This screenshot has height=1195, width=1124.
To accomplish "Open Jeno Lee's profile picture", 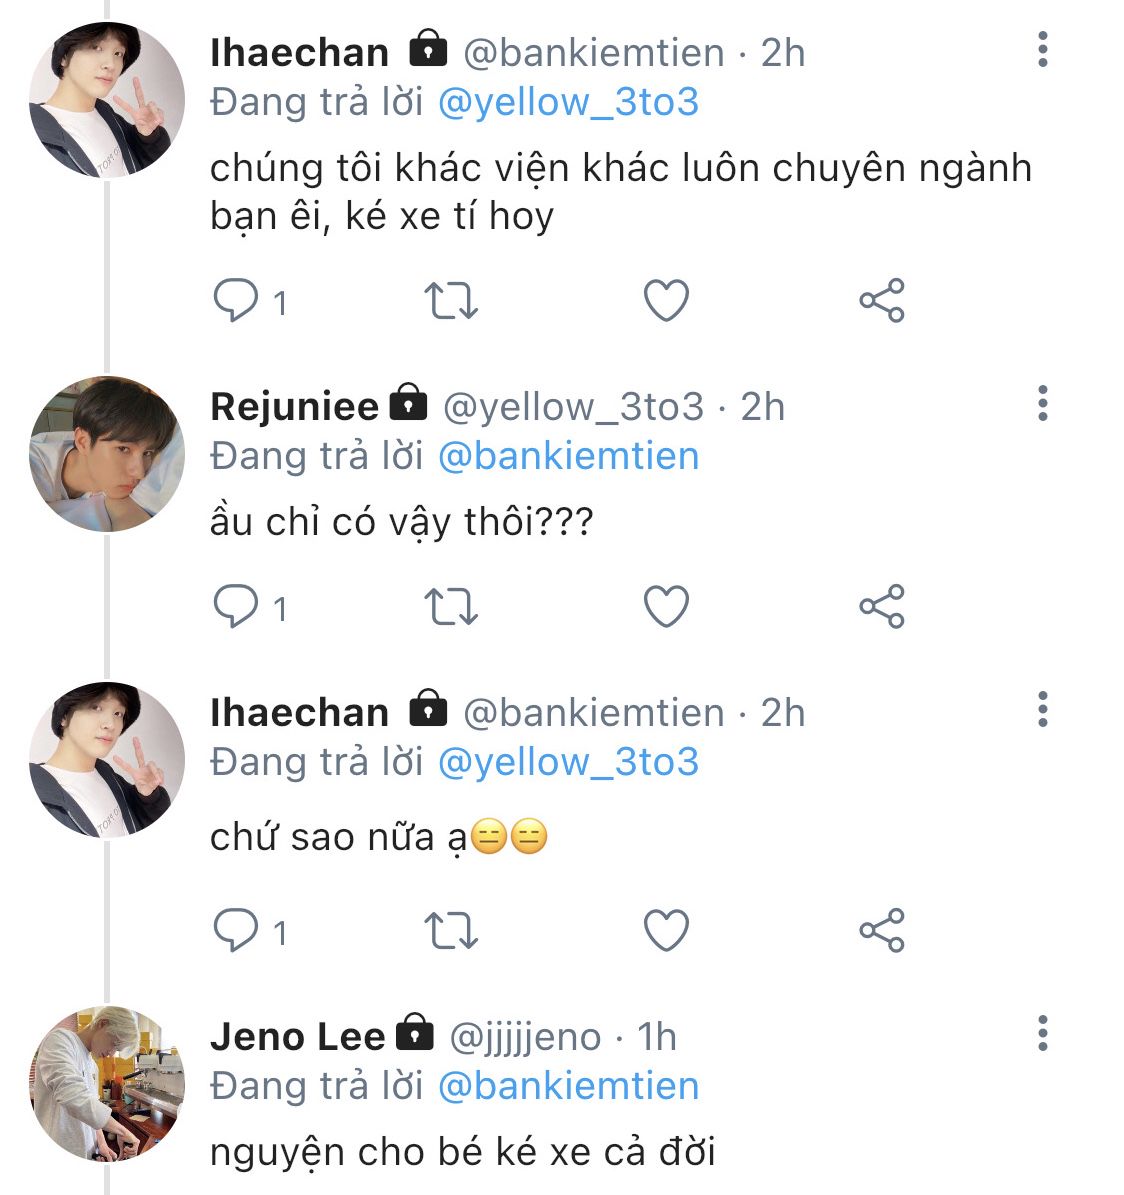I will tap(107, 1083).
